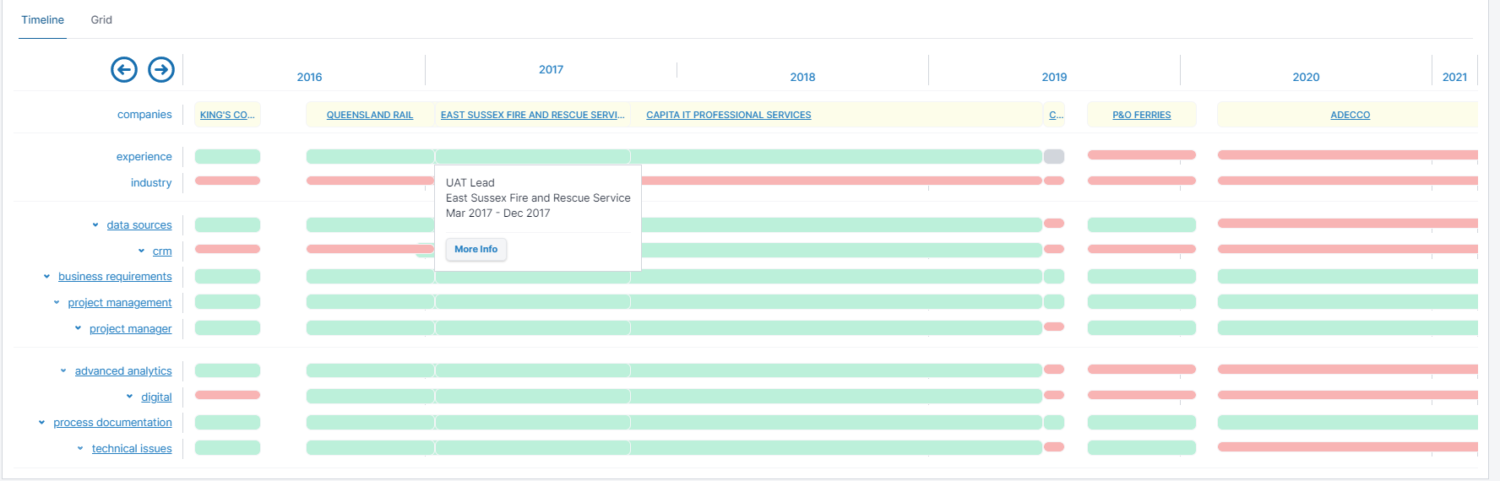Switch to the Grid tab
This screenshot has height=481, width=1500.
pyautogui.click(x=101, y=20)
